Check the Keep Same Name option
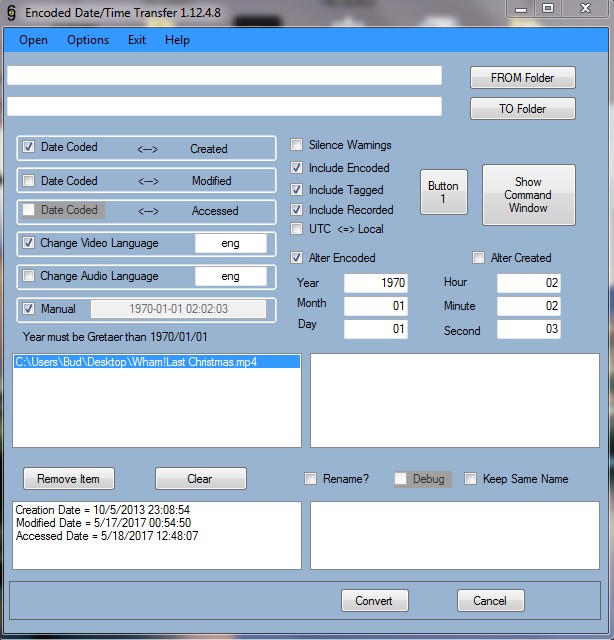This screenshot has width=614, height=640. pos(471,479)
